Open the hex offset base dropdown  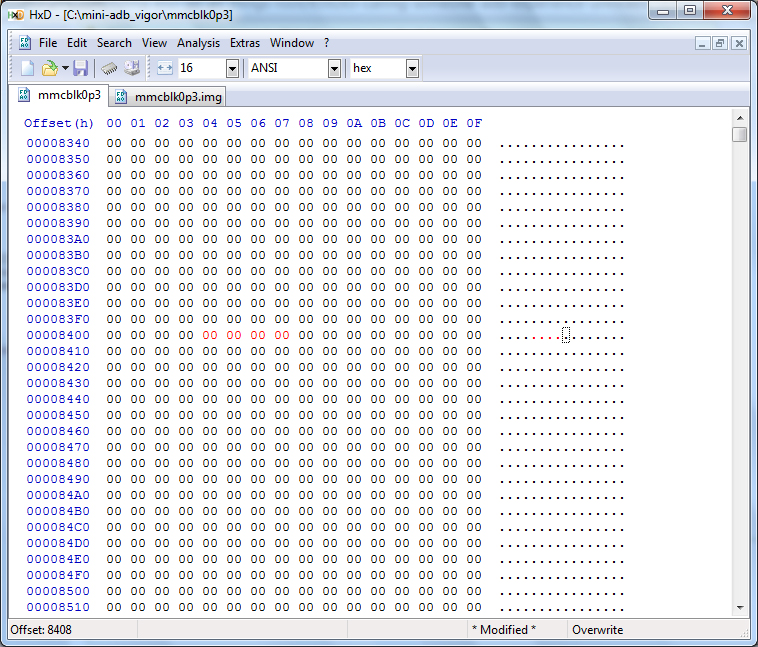412,68
